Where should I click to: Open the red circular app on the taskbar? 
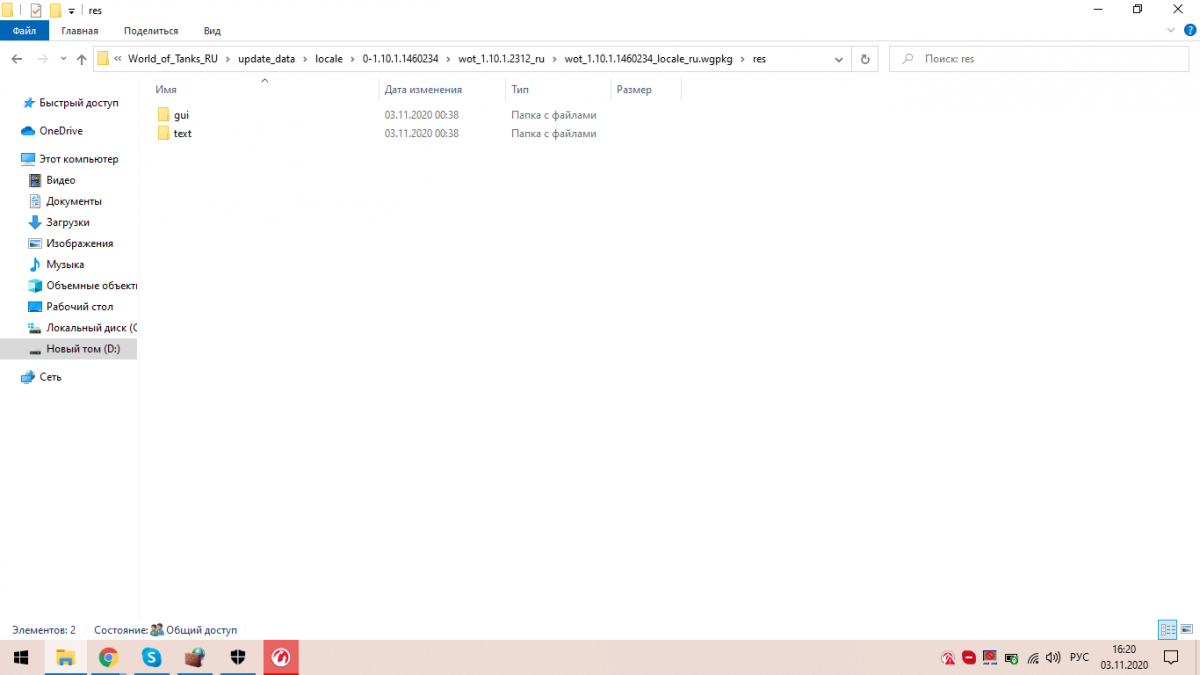pos(281,657)
